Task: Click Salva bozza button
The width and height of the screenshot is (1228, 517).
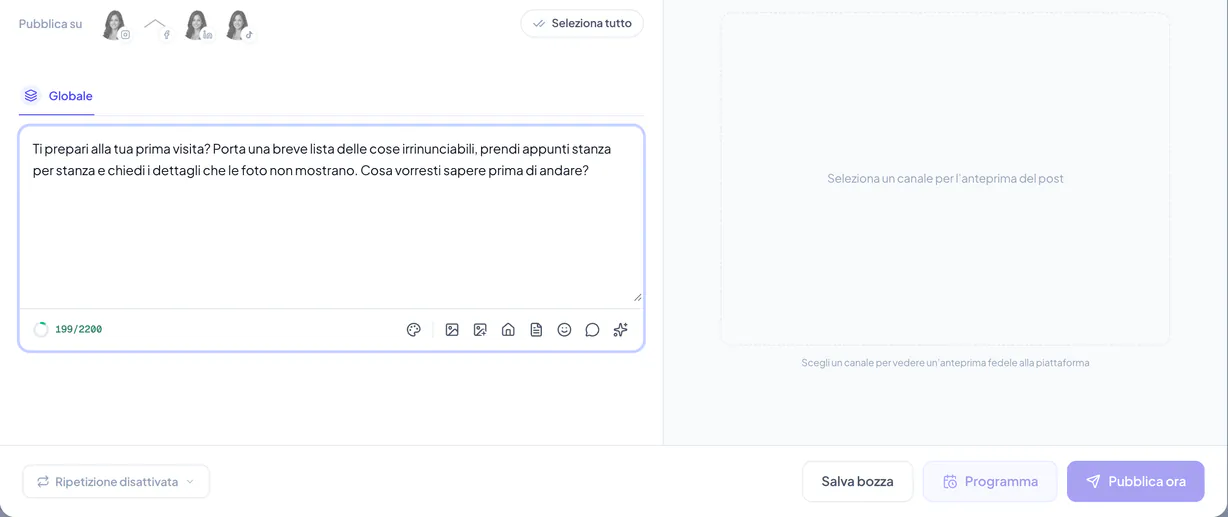Action: tap(857, 482)
